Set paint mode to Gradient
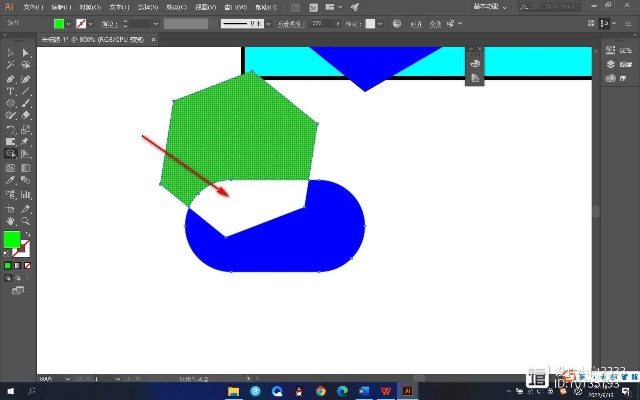The image size is (640, 400). pyautogui.click(x=18, y=266)
